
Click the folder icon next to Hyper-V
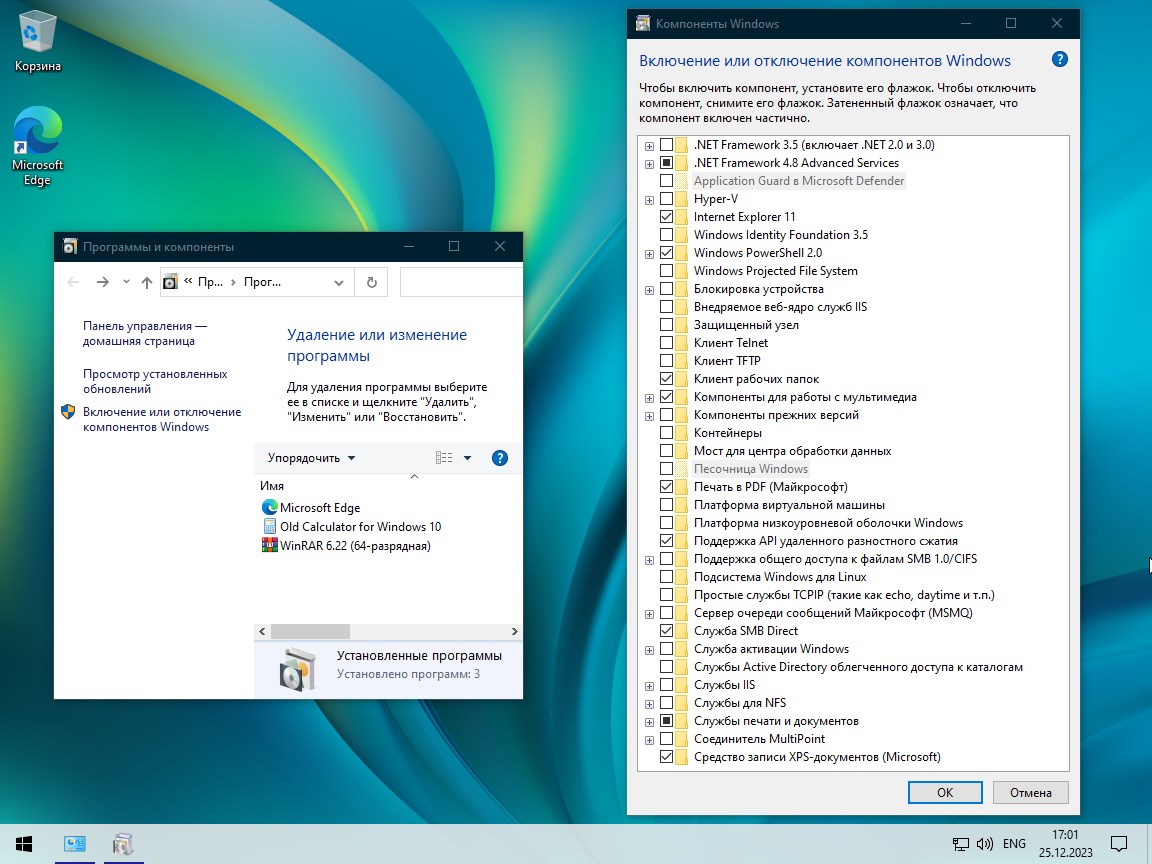(x=682, y=199)
